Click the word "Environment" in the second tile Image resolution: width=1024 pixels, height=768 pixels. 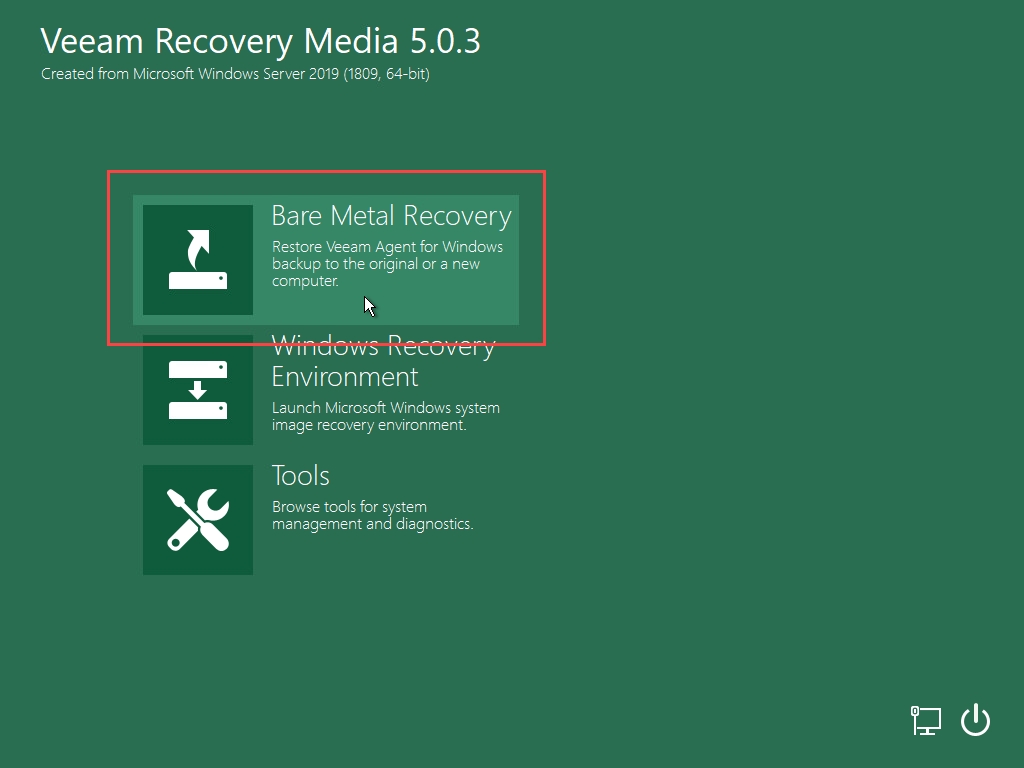(x=345, y=377)
